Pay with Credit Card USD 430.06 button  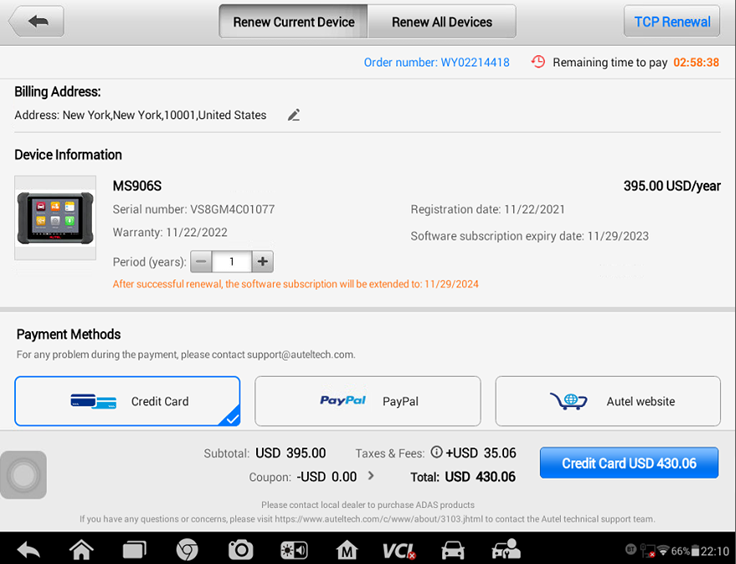click(x=629, y=463)
